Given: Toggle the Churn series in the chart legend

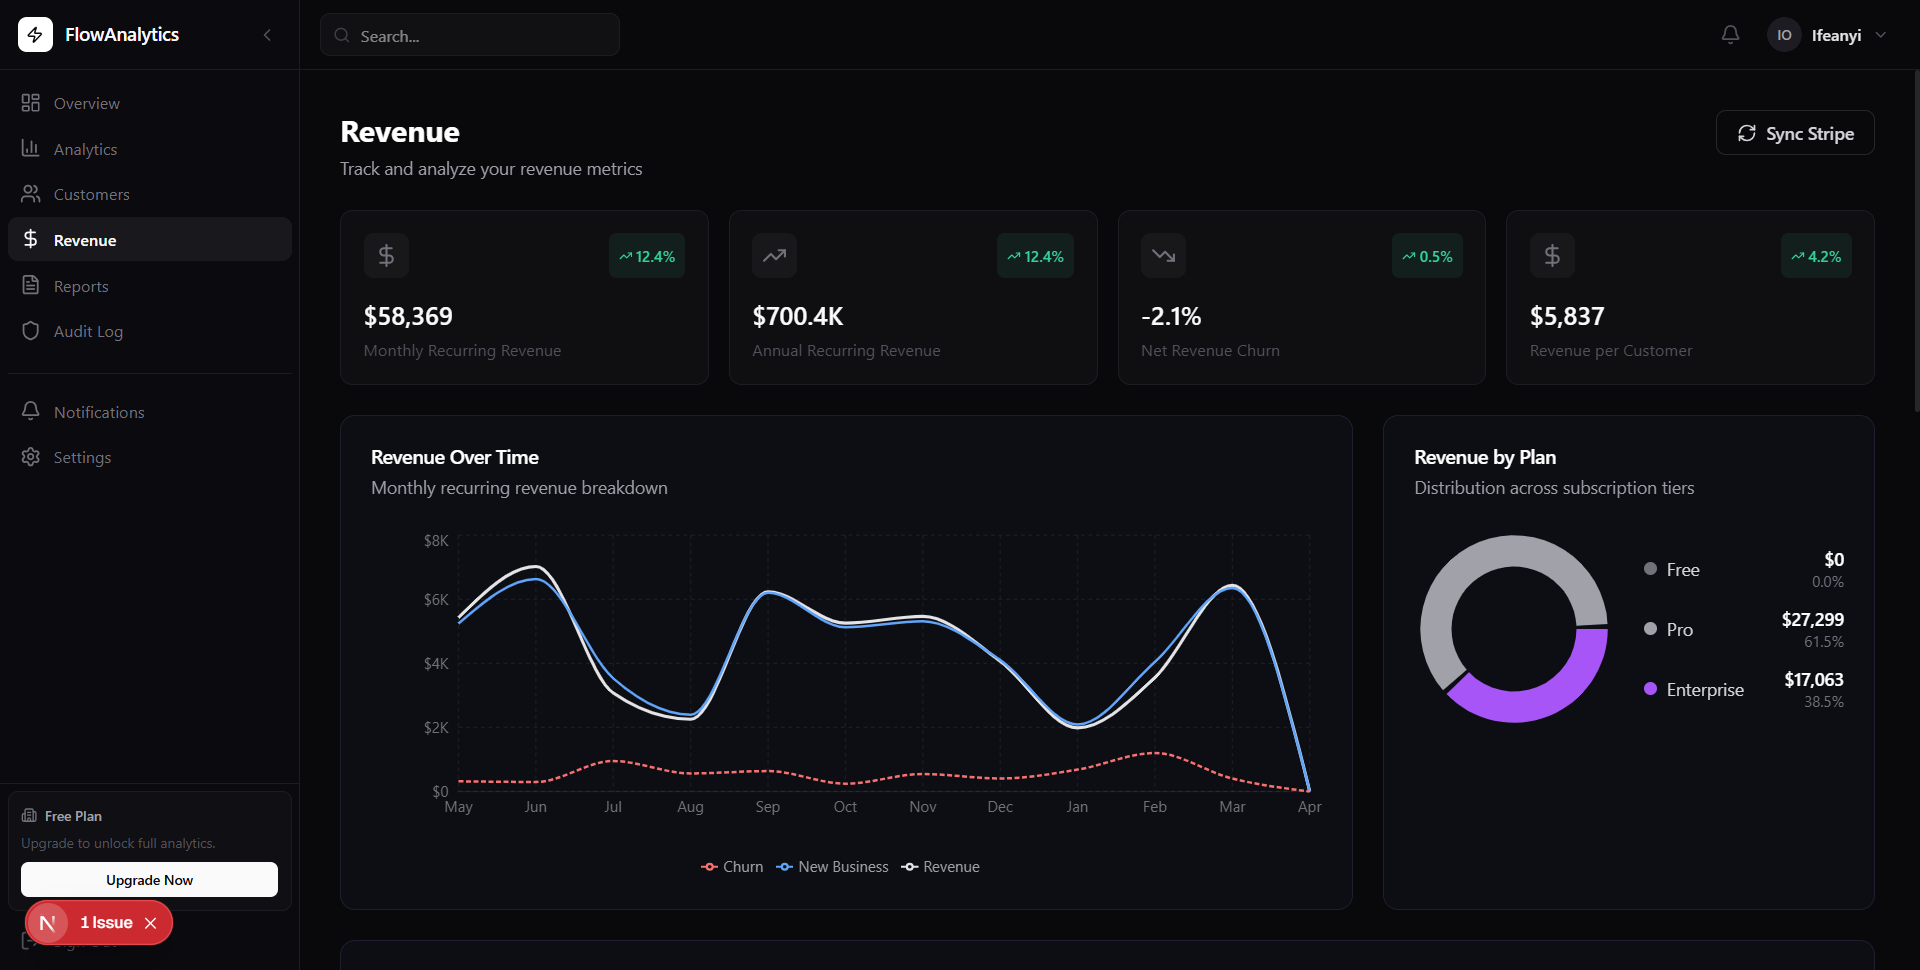Looking at the screenshot, I should 731,866.
